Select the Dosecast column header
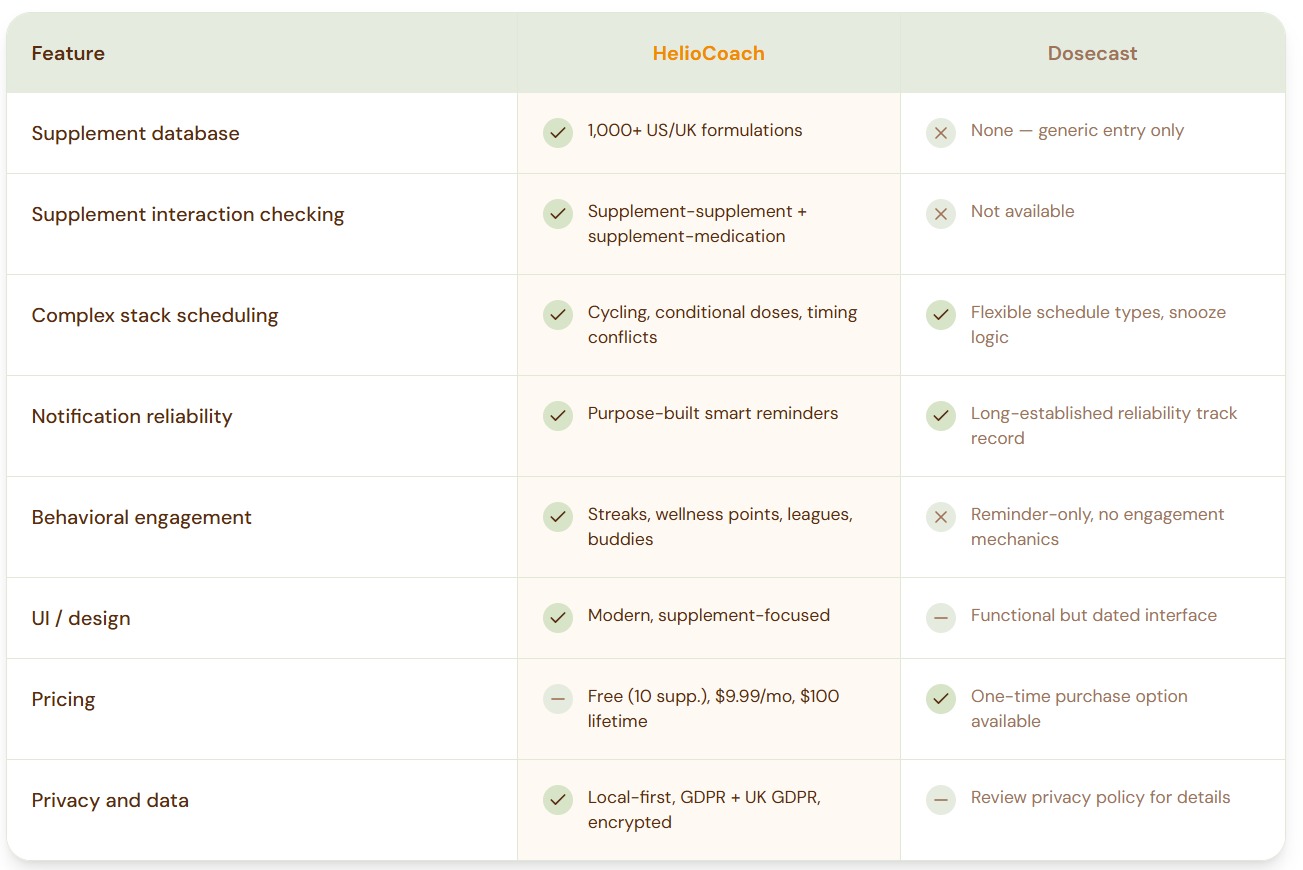The image size is (1303, 870). (1092, 54)
